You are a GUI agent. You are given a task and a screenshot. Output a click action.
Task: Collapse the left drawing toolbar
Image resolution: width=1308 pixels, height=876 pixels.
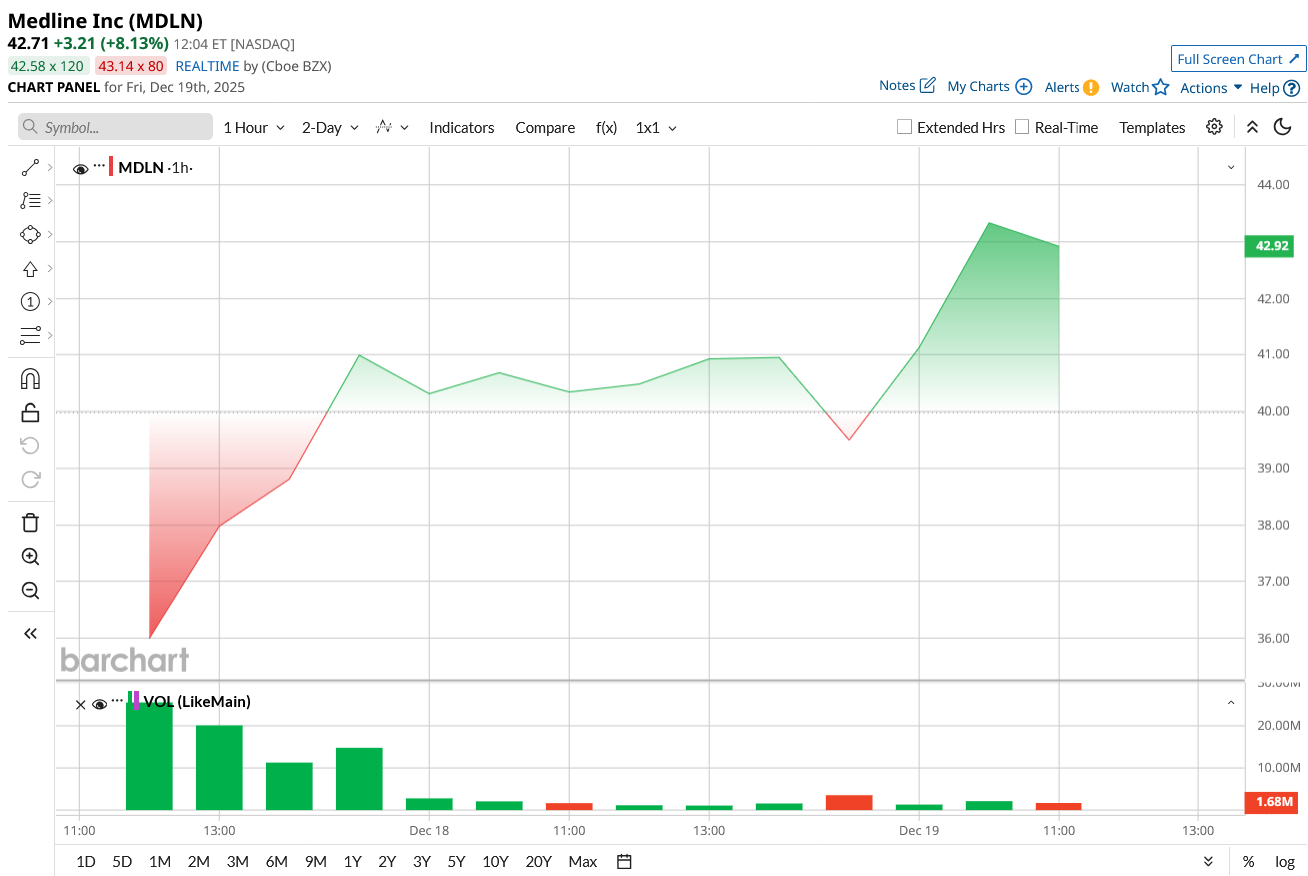(30, 633)
